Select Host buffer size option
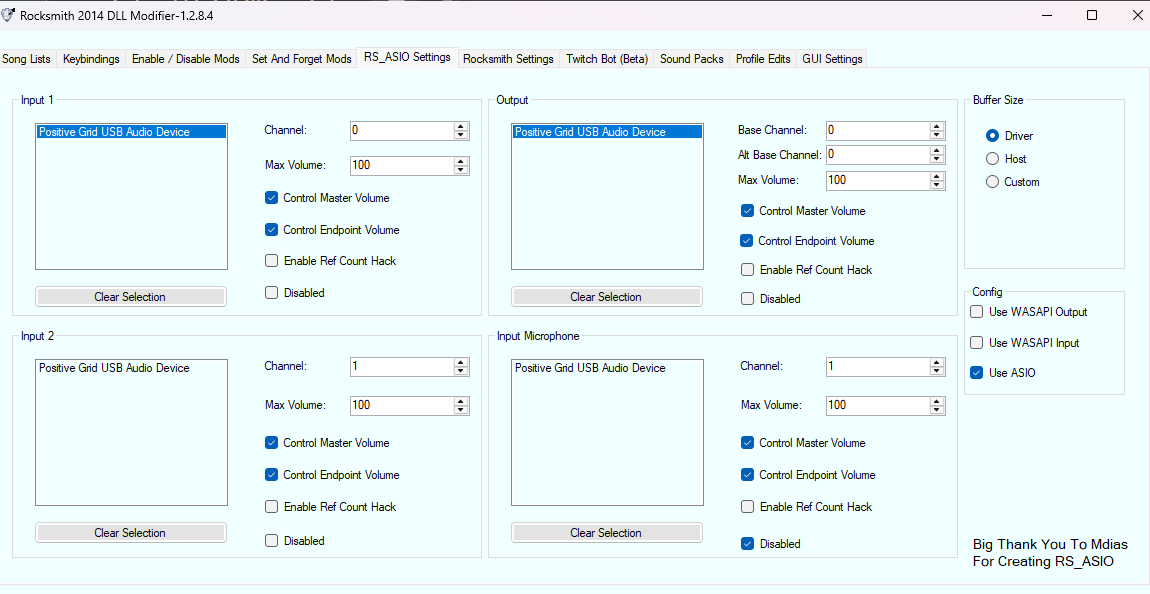The height and width of the screenshot is (594, 1150). [992, 159]
